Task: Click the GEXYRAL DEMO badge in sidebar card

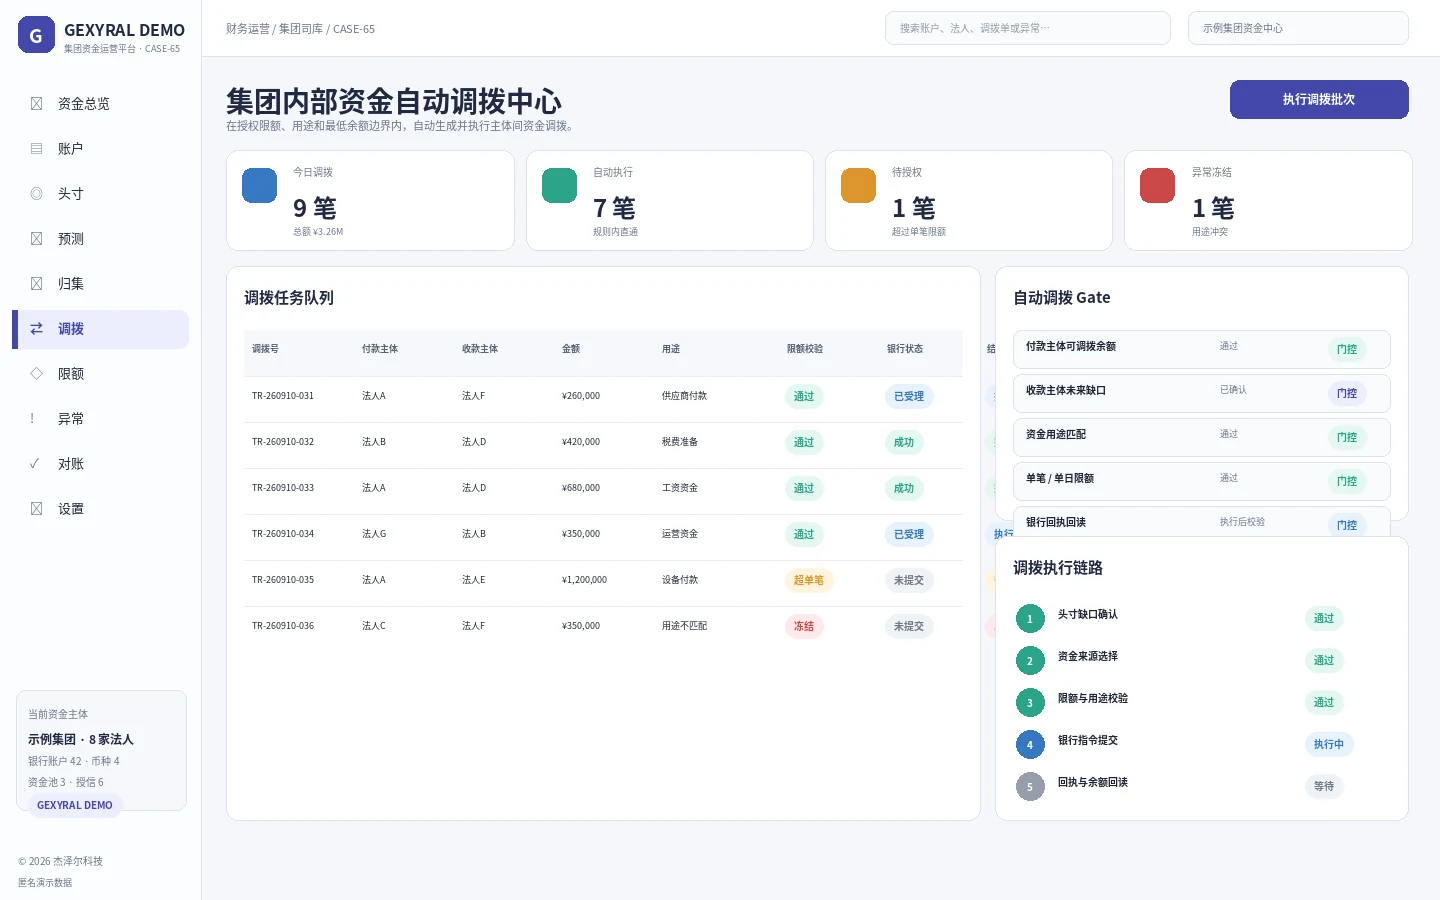Action: [x=75, y=805]
